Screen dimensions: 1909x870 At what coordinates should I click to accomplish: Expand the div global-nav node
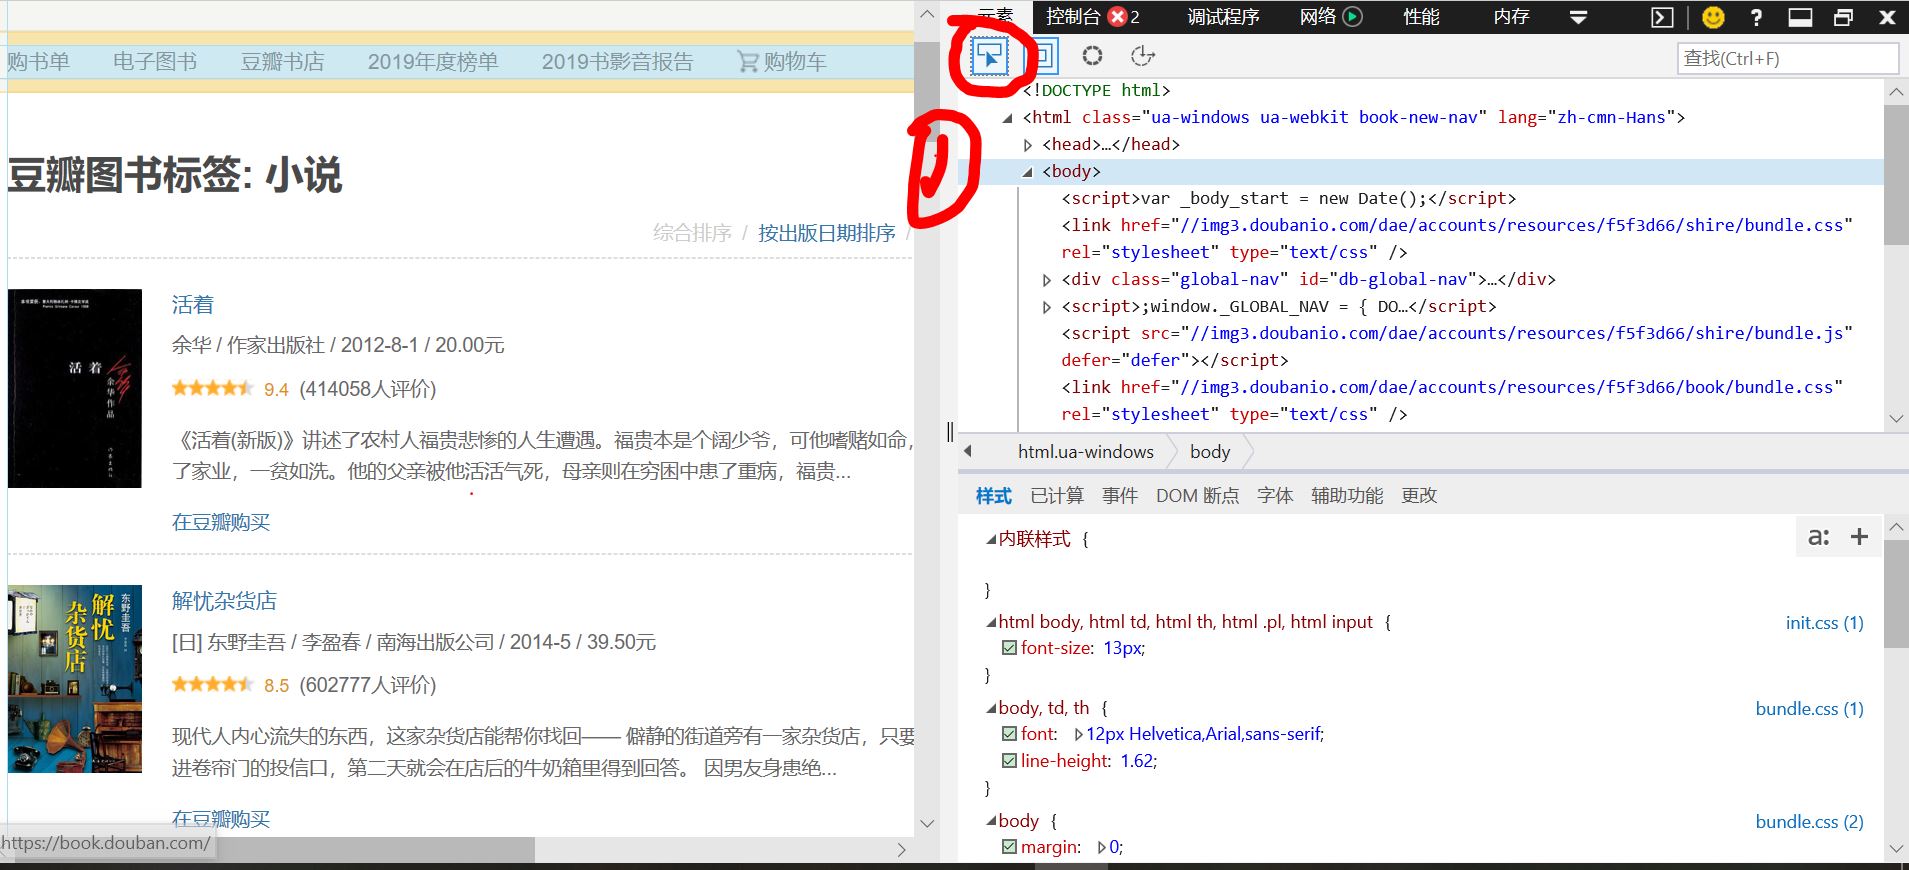point(1047,280)
